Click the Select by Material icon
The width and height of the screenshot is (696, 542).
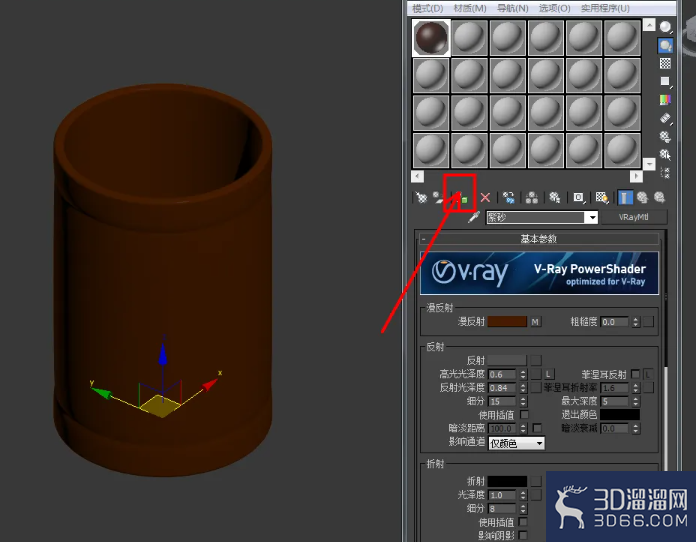(x=665, y=154)
